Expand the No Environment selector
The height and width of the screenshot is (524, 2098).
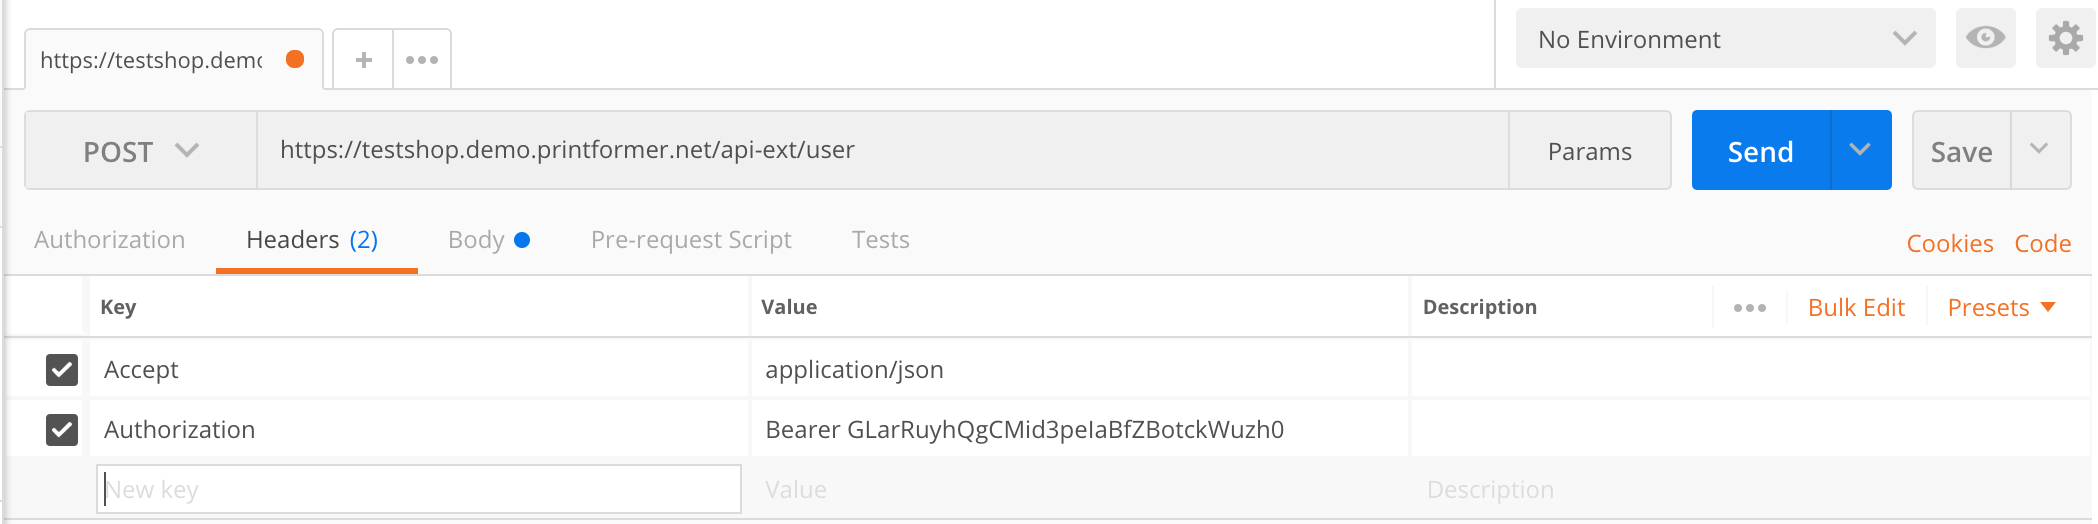[1725, 39]
